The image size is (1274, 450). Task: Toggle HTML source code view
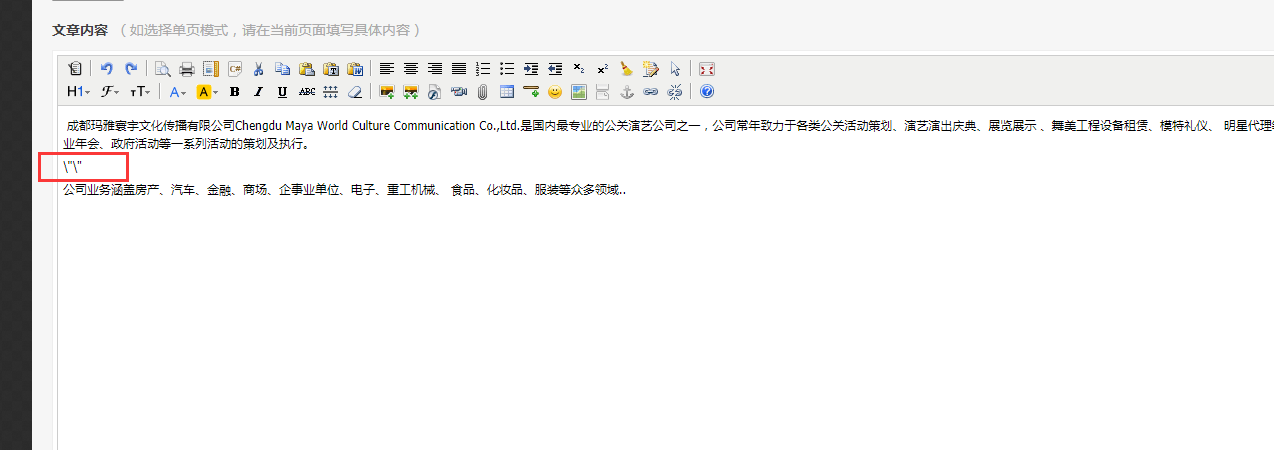(75, 69)
